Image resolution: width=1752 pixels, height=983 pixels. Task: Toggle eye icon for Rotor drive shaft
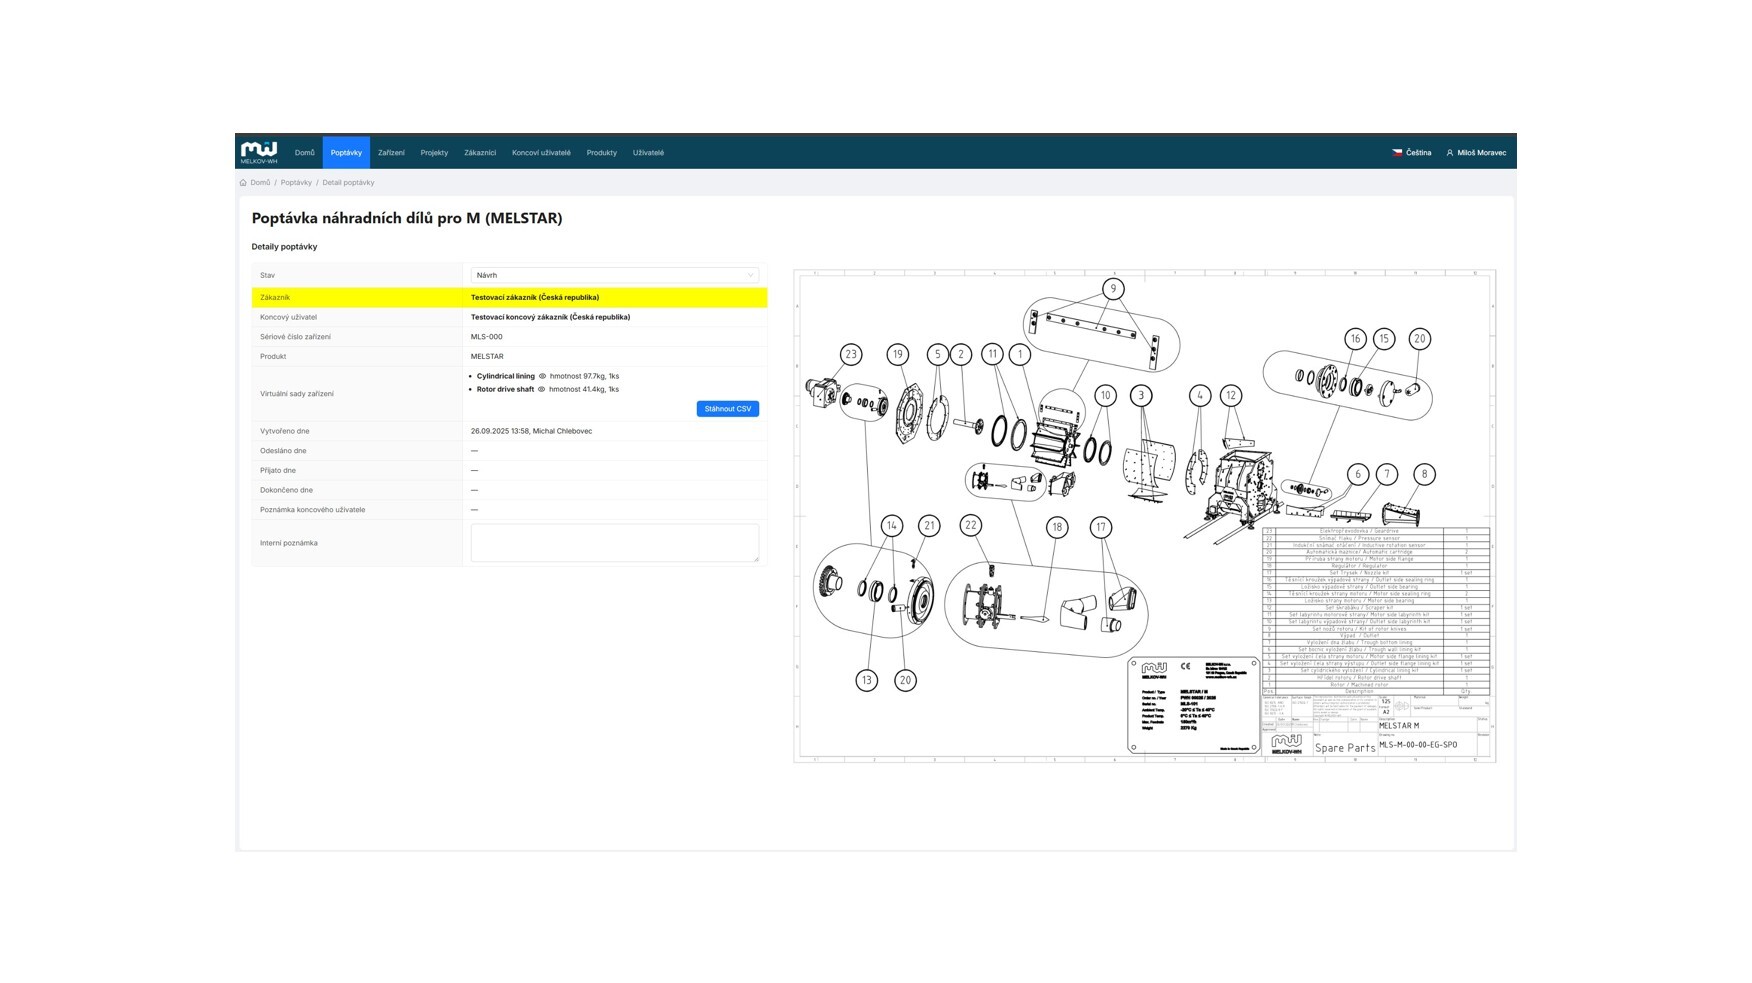(542, 390)
